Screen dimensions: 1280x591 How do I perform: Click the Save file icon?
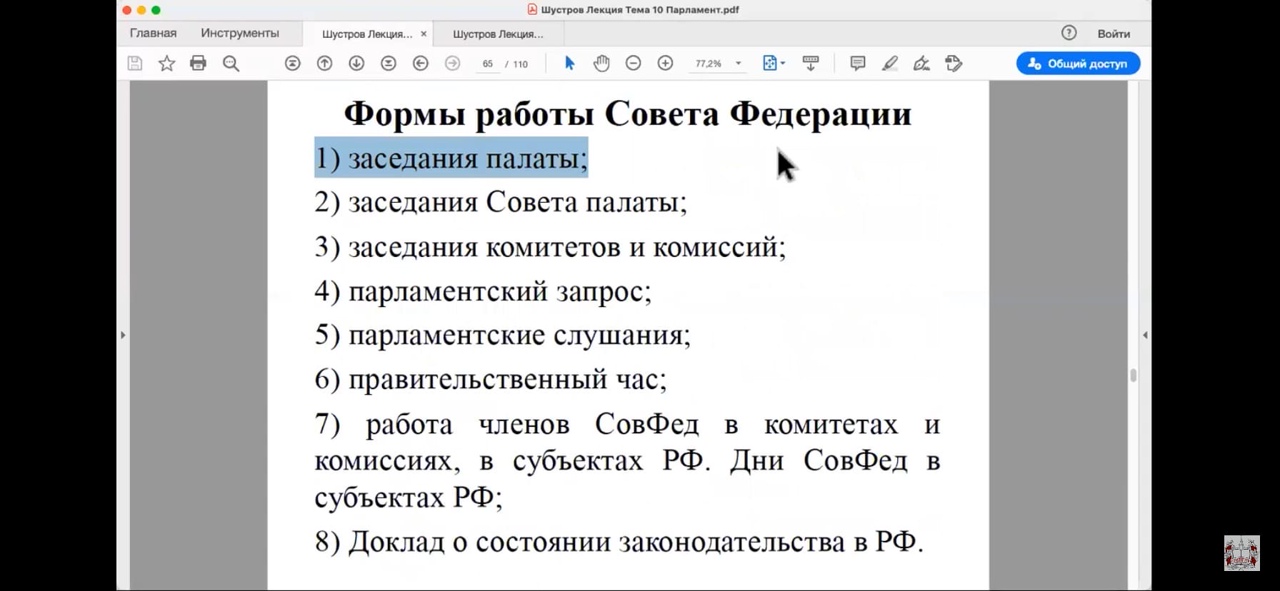click(x=135, y=63)
